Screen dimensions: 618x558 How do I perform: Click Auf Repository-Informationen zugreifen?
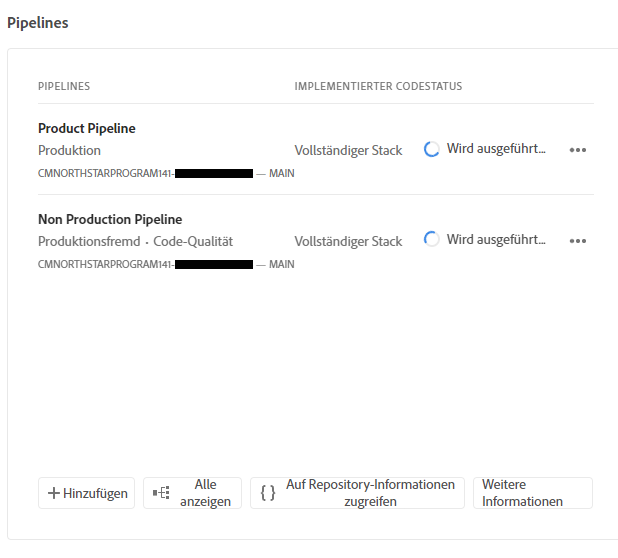(x=357, y=493)
